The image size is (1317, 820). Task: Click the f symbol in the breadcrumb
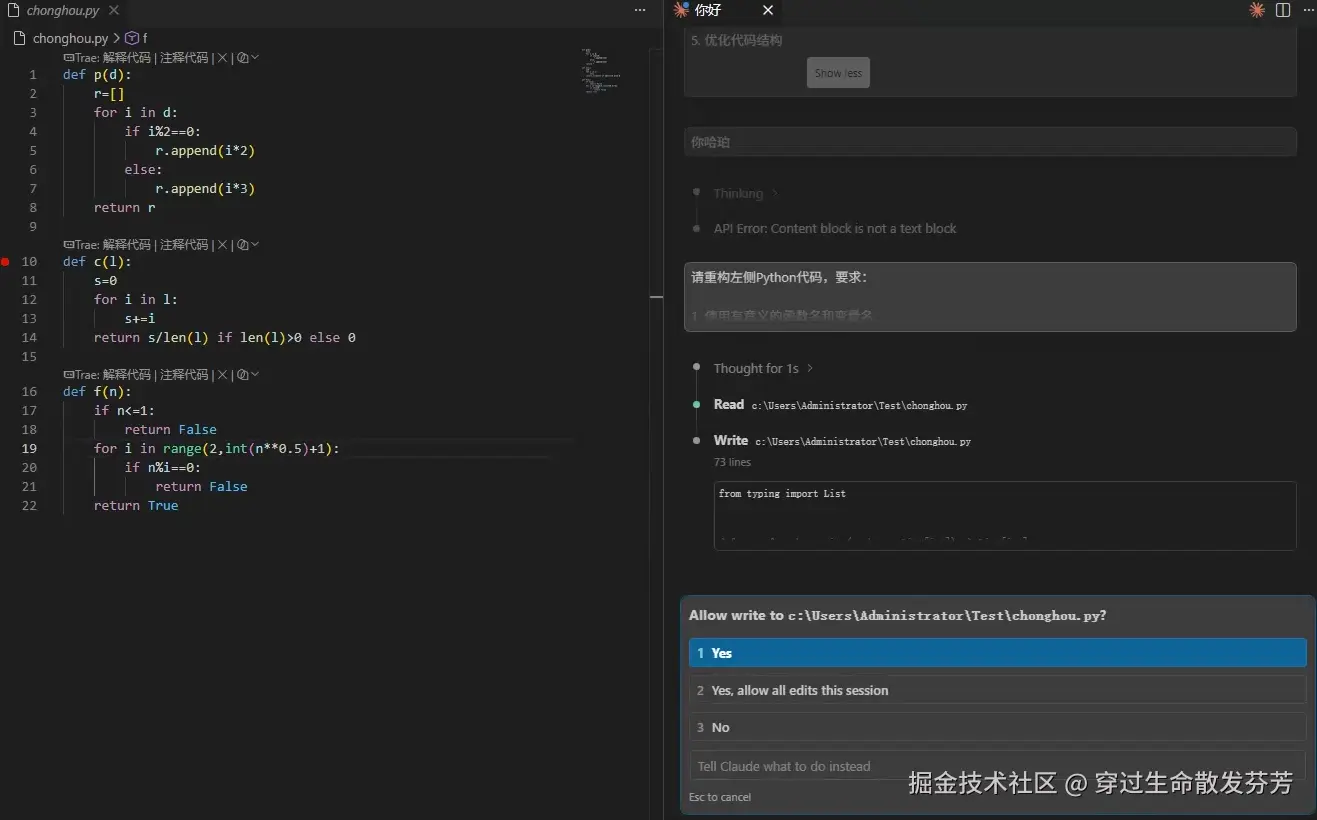(x=145, y=38)
